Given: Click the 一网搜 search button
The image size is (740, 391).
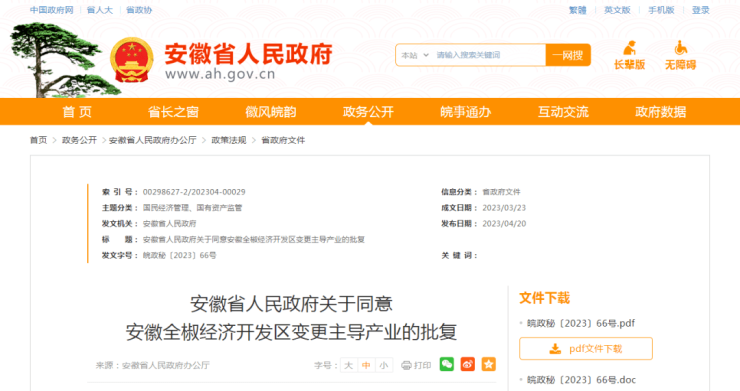Looking at the screenshot, I should point(568,55).
